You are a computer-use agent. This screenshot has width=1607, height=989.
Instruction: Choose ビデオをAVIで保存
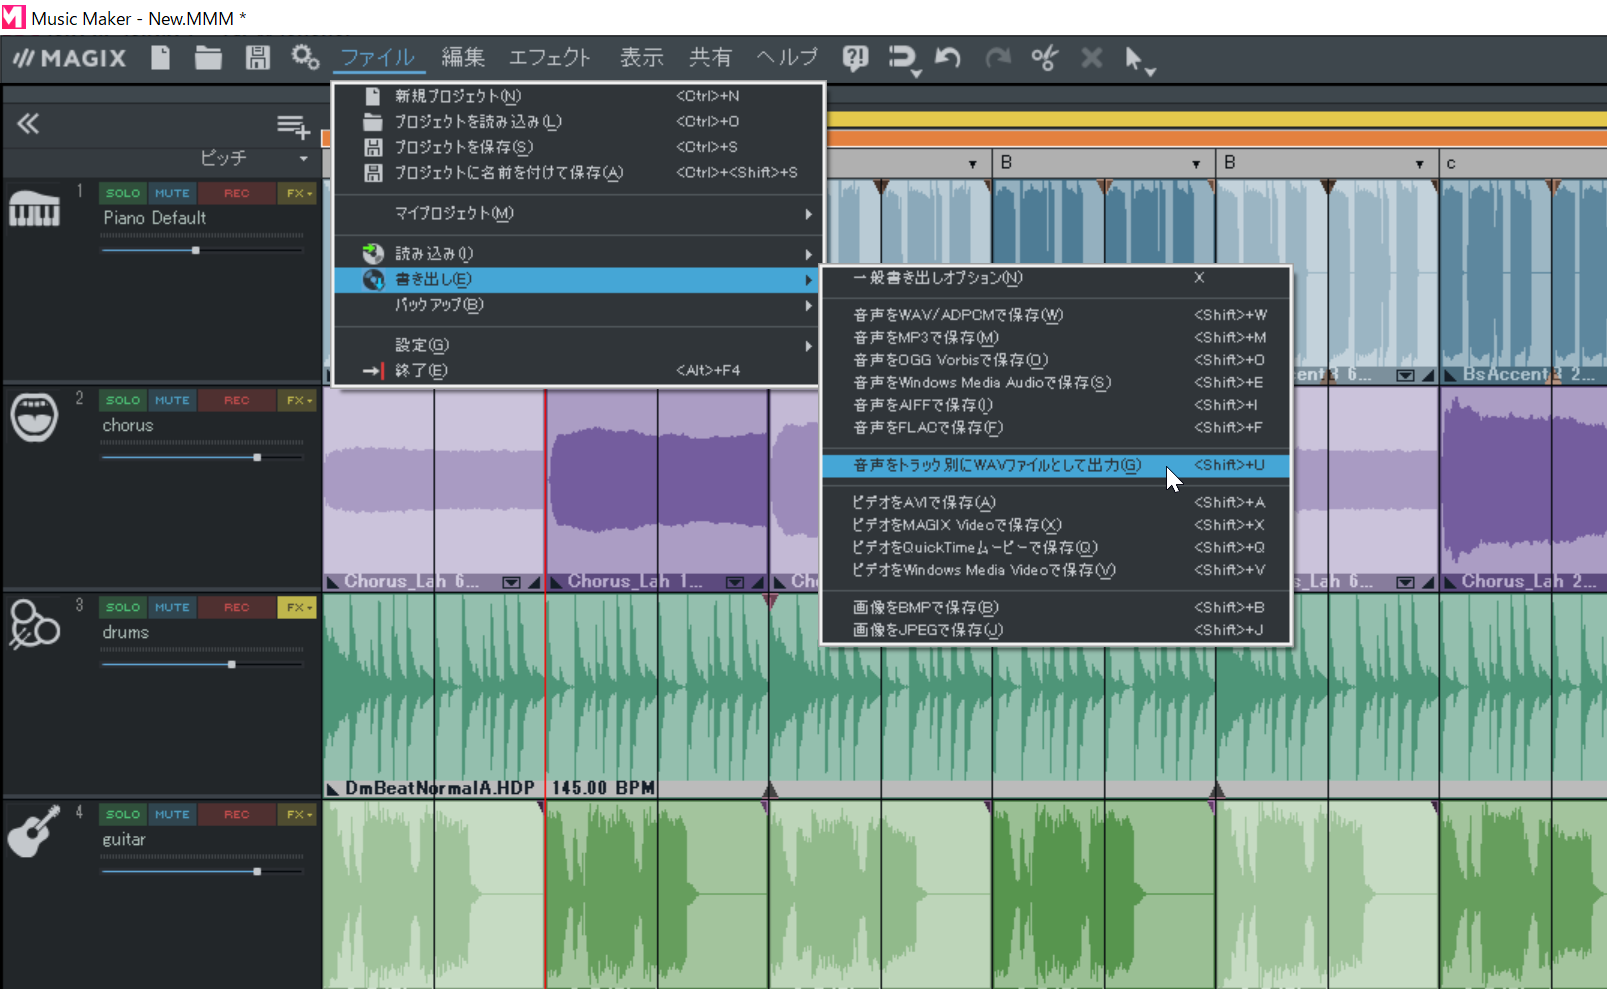coord(1055,502)
